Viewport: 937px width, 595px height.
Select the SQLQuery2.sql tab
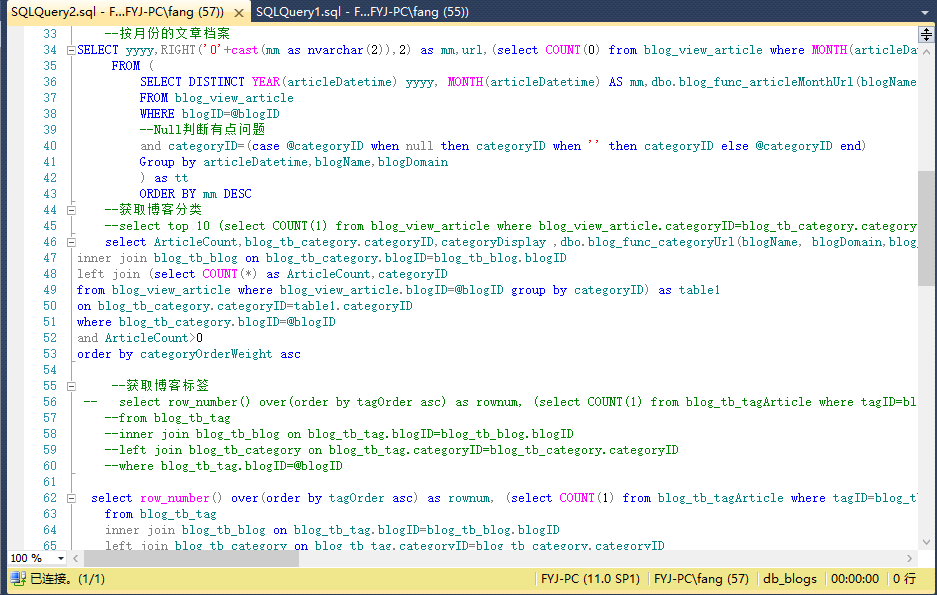[x=117, y=12]
